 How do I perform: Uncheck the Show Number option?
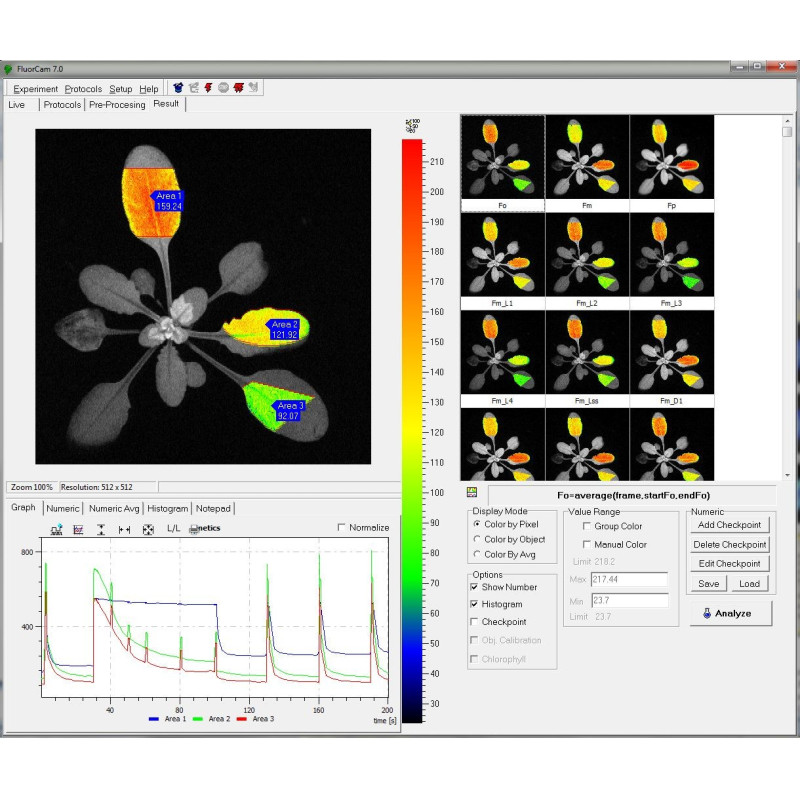(475, 587)
